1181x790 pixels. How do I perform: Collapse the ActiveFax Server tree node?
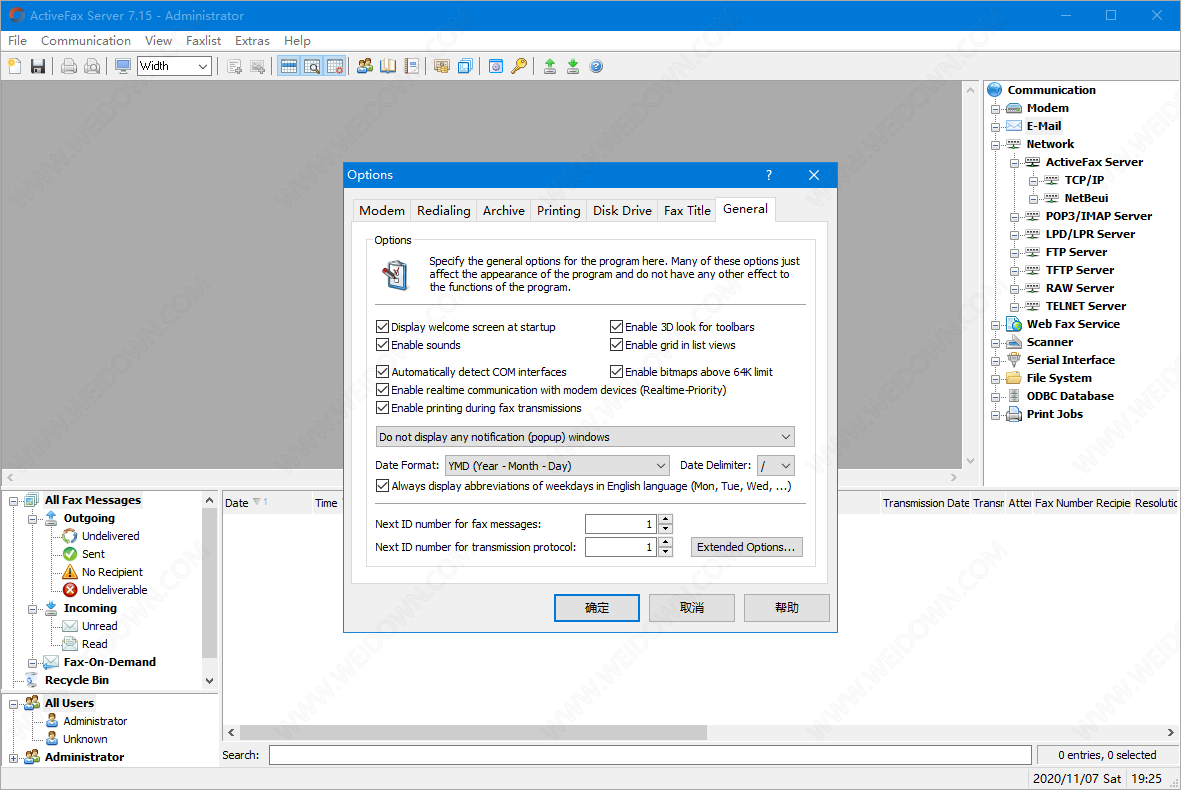[1014, 163]
